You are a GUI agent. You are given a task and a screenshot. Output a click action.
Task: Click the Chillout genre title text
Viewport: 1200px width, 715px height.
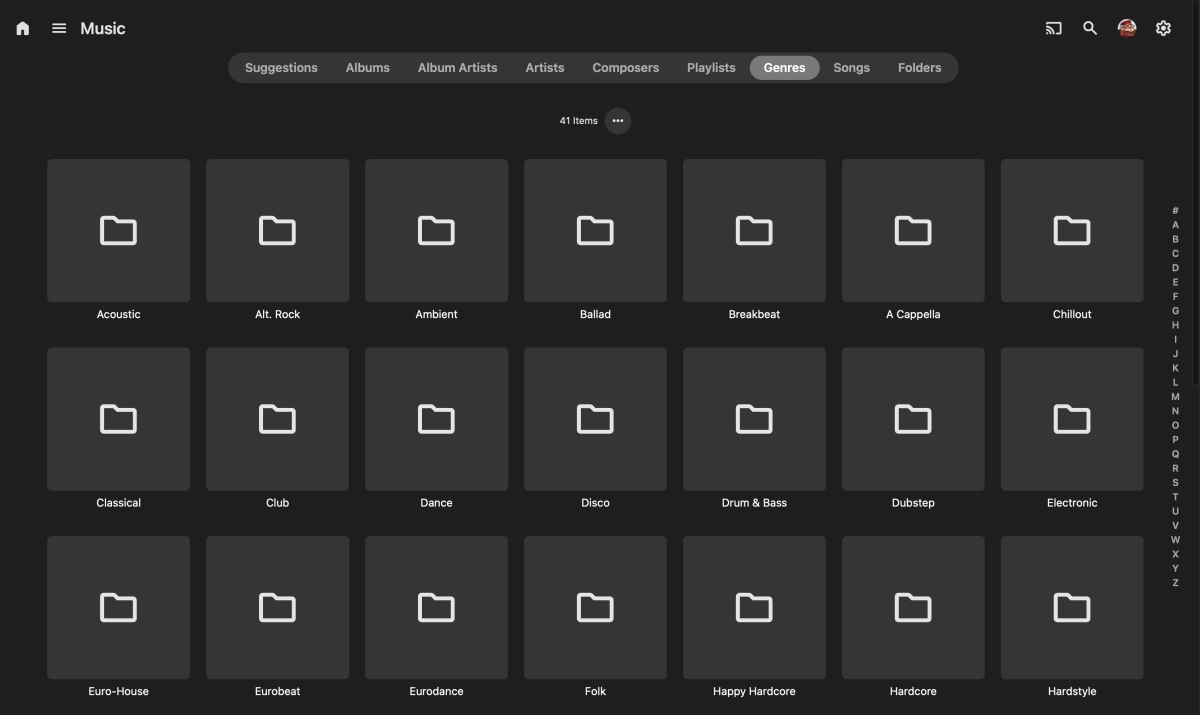(x=1072, y=314)
